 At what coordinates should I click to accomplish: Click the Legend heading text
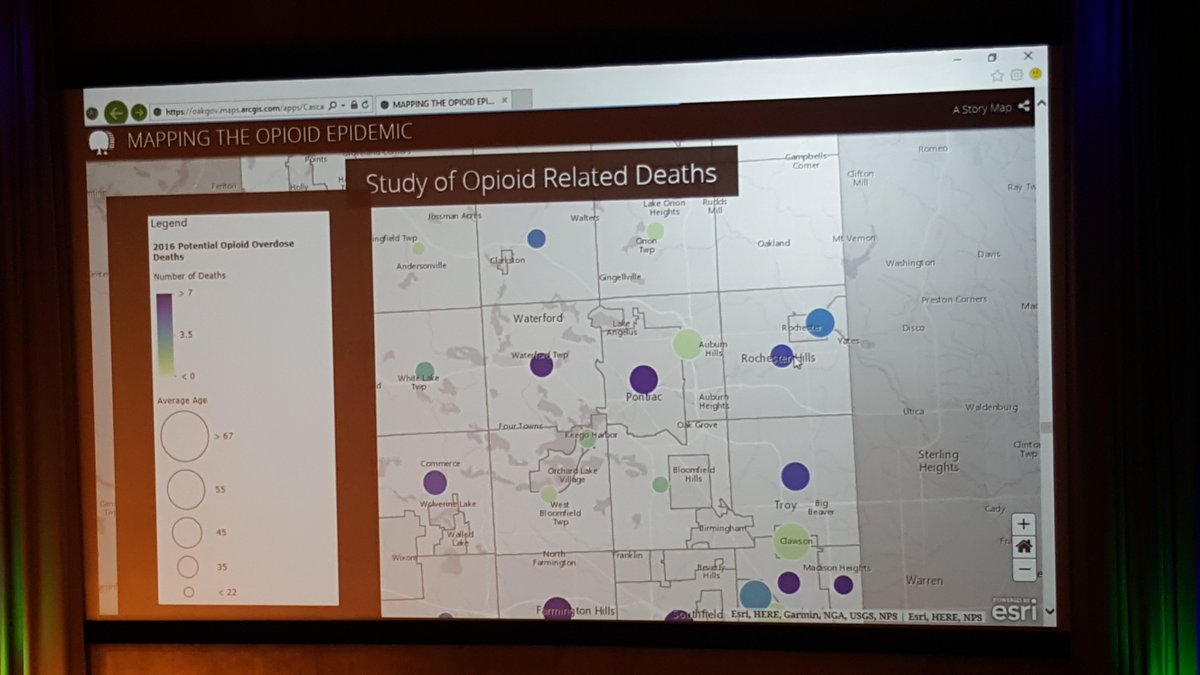[169, 224]
